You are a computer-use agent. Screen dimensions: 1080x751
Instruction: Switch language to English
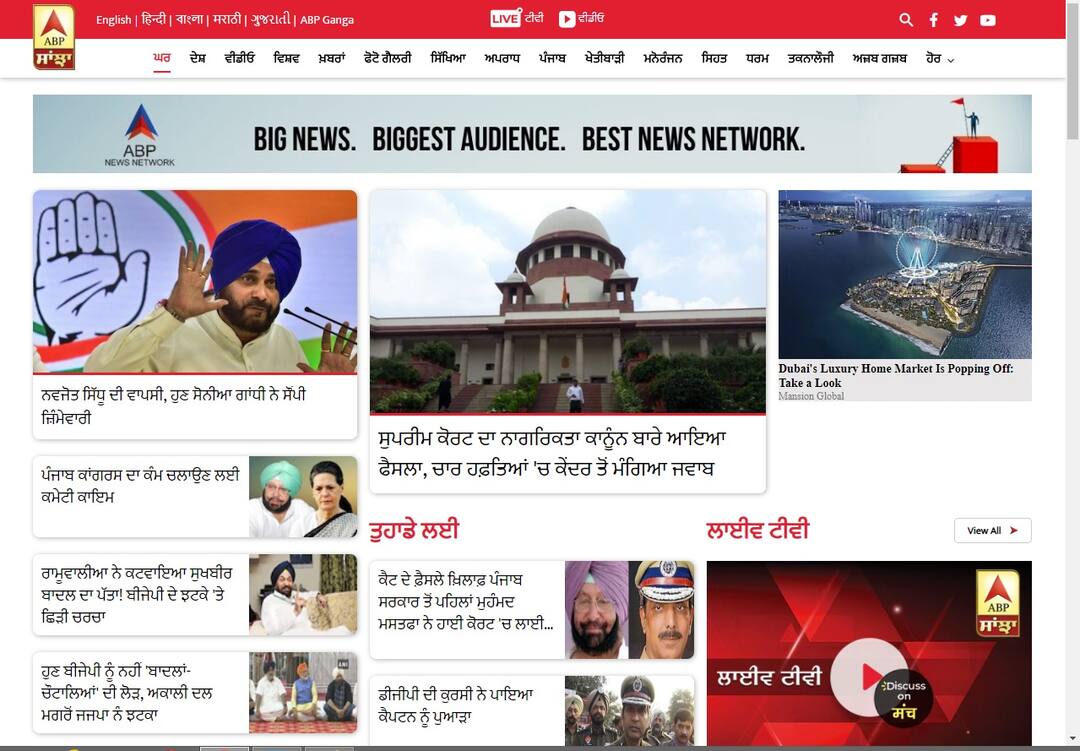coord(113,20)
